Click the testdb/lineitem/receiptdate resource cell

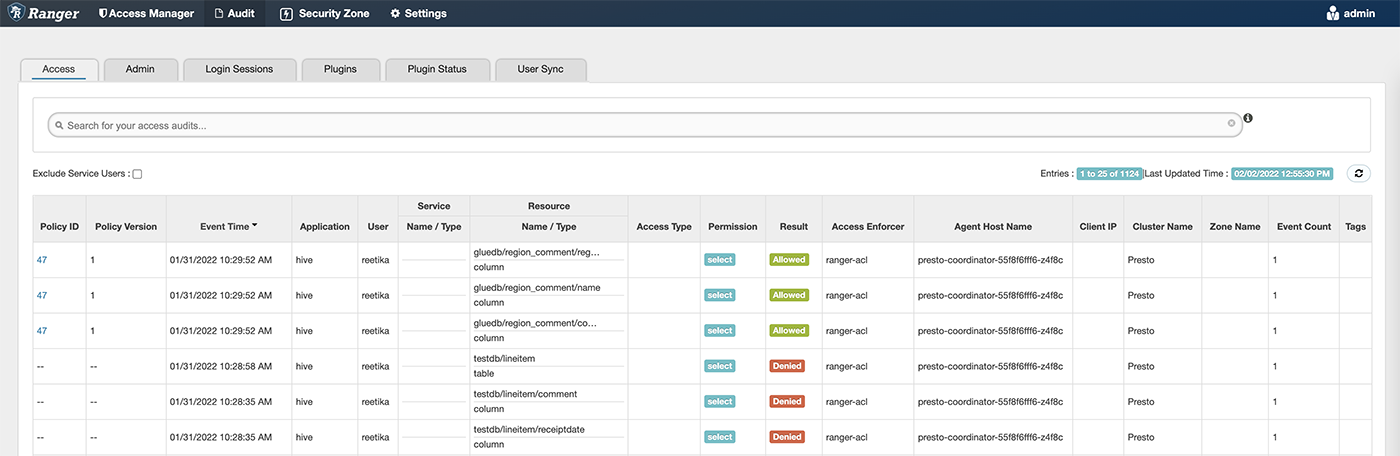point(548,437)
